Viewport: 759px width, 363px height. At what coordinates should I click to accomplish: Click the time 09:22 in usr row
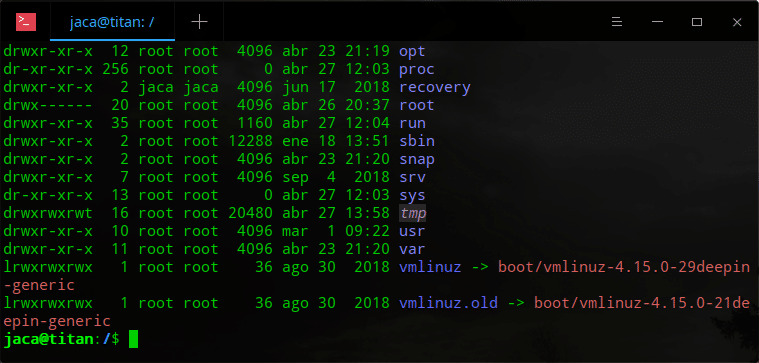(367, 231)
